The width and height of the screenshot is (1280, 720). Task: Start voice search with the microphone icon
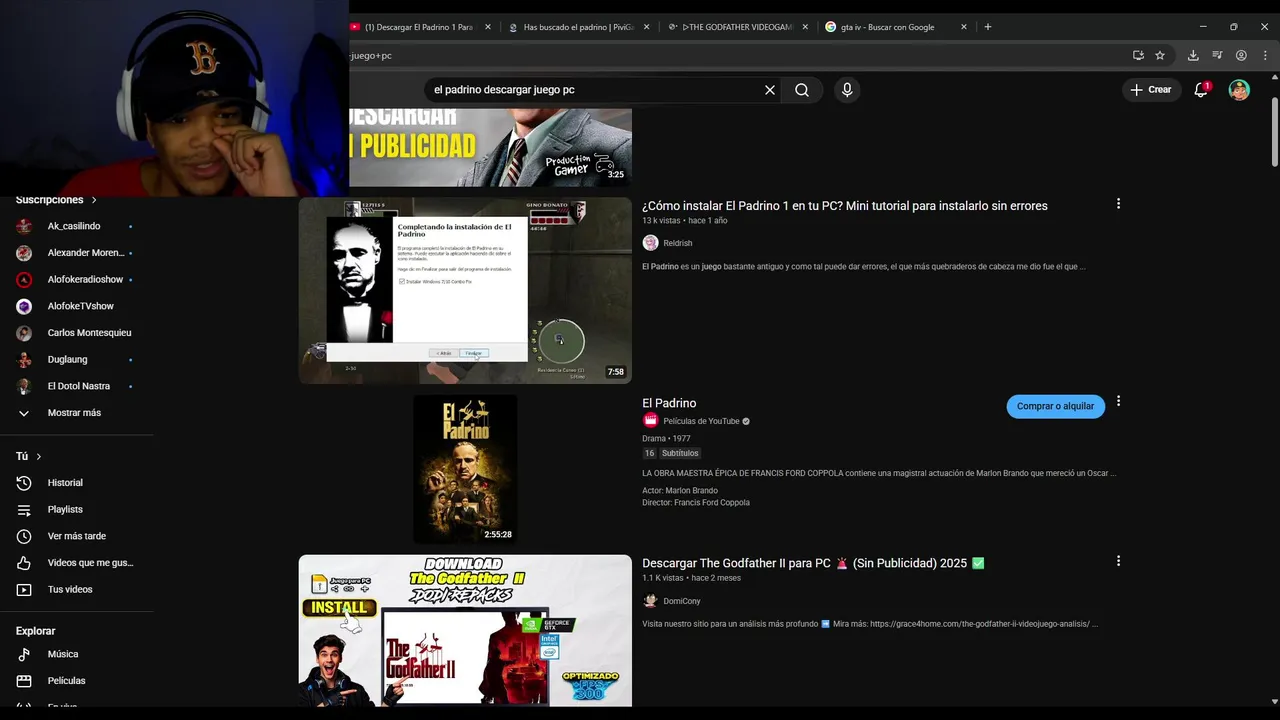click(847, 90)
